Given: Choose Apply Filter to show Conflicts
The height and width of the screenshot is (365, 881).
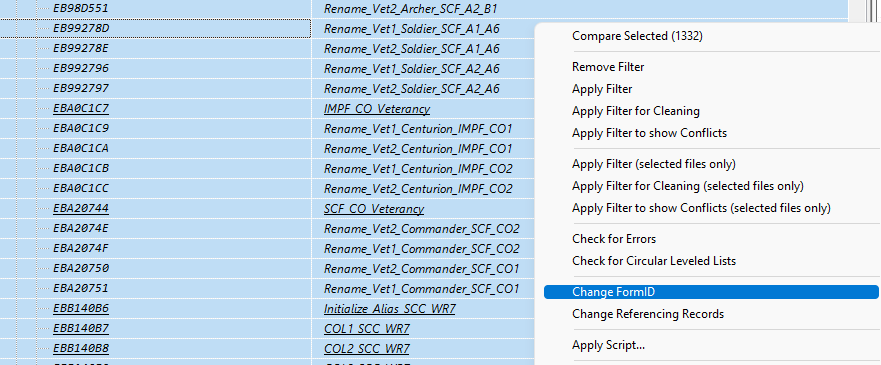Looking at the screenshot, I should tap(649, 133).
